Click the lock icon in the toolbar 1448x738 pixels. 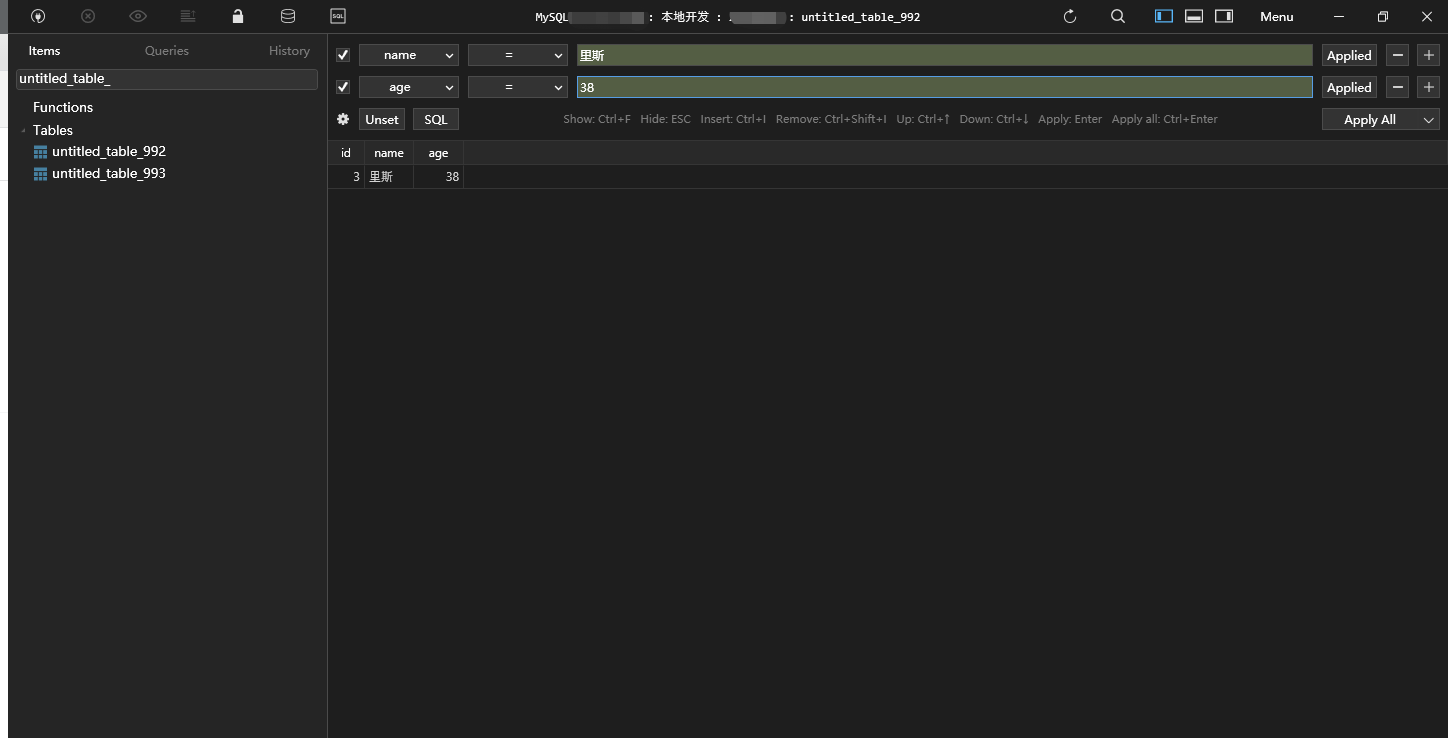click(237, 16)
